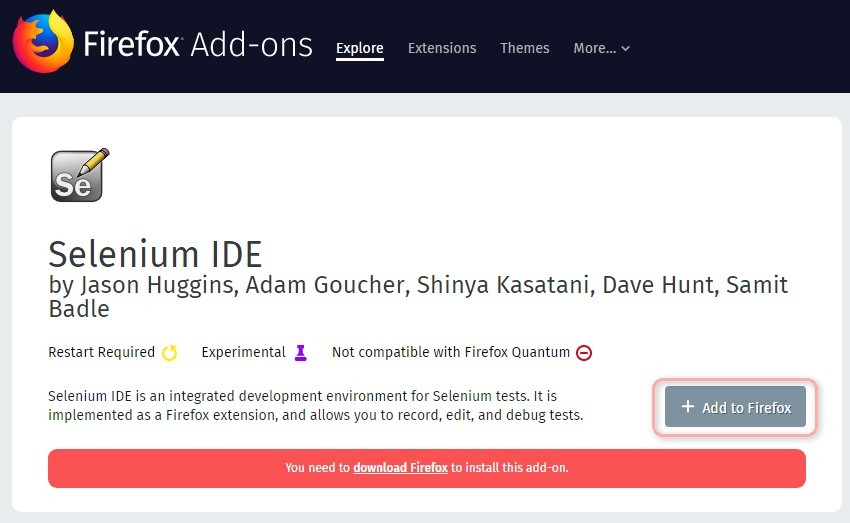Click the Firefox logo icon
The image size is (850, 523).
(x=43, y=41)
